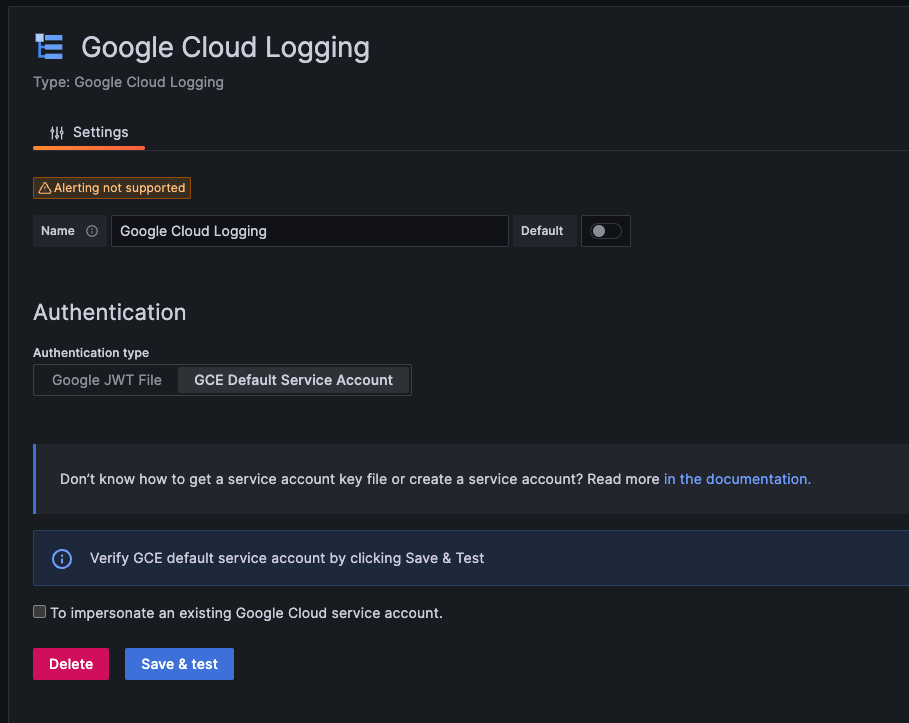909x723 pixels.
Task: Click the Delete button
Action: click(x=71, y=664)
